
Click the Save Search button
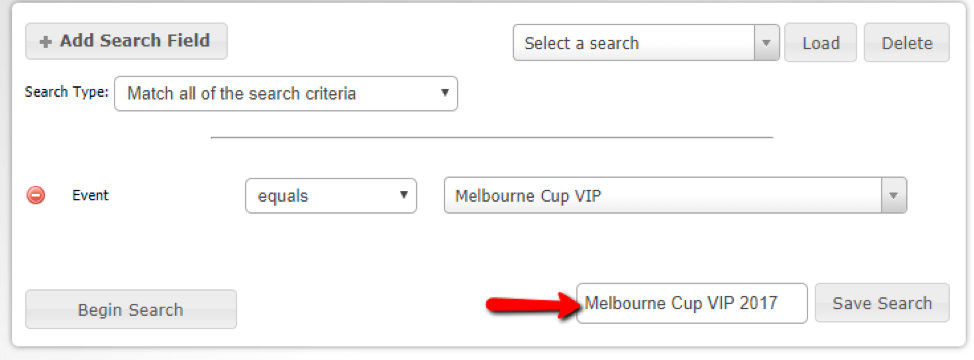(882, 303)
